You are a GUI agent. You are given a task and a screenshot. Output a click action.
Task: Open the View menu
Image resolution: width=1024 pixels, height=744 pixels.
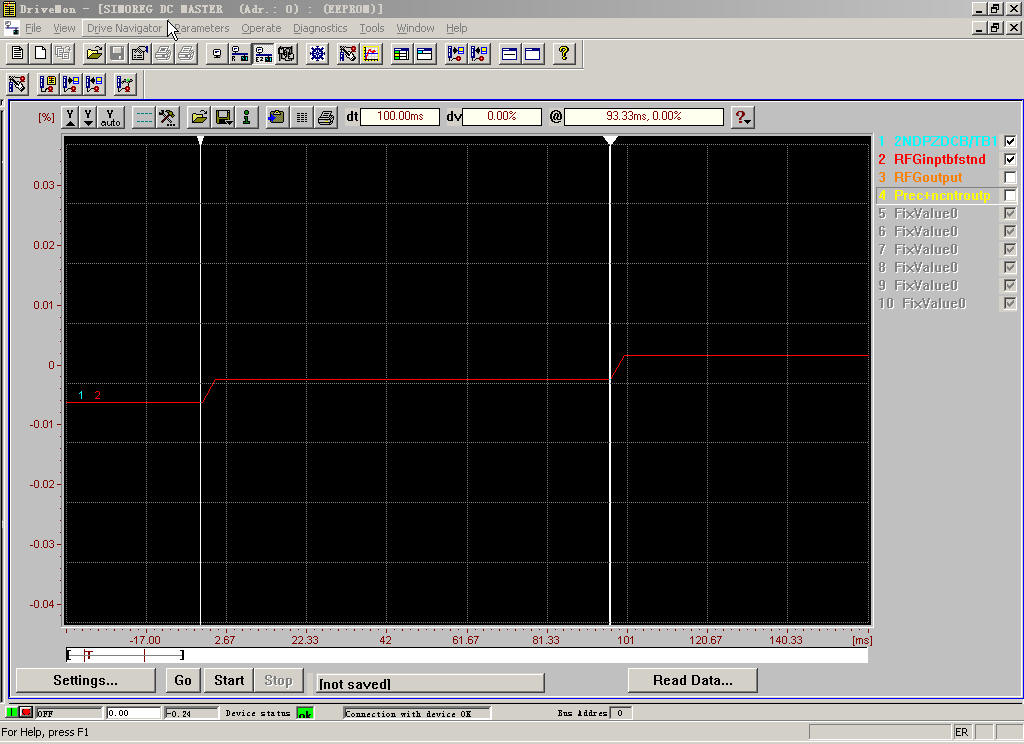(64, 28)
